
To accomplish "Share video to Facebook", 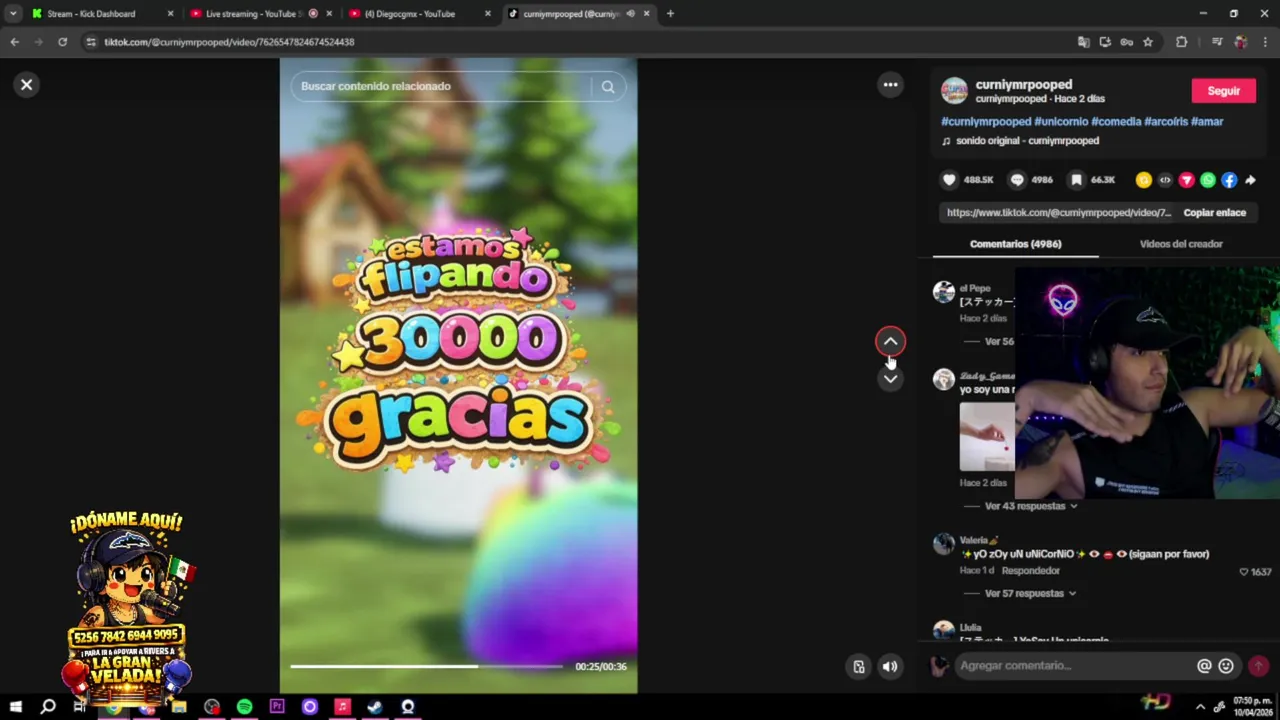I will [x=1229, y=180].
